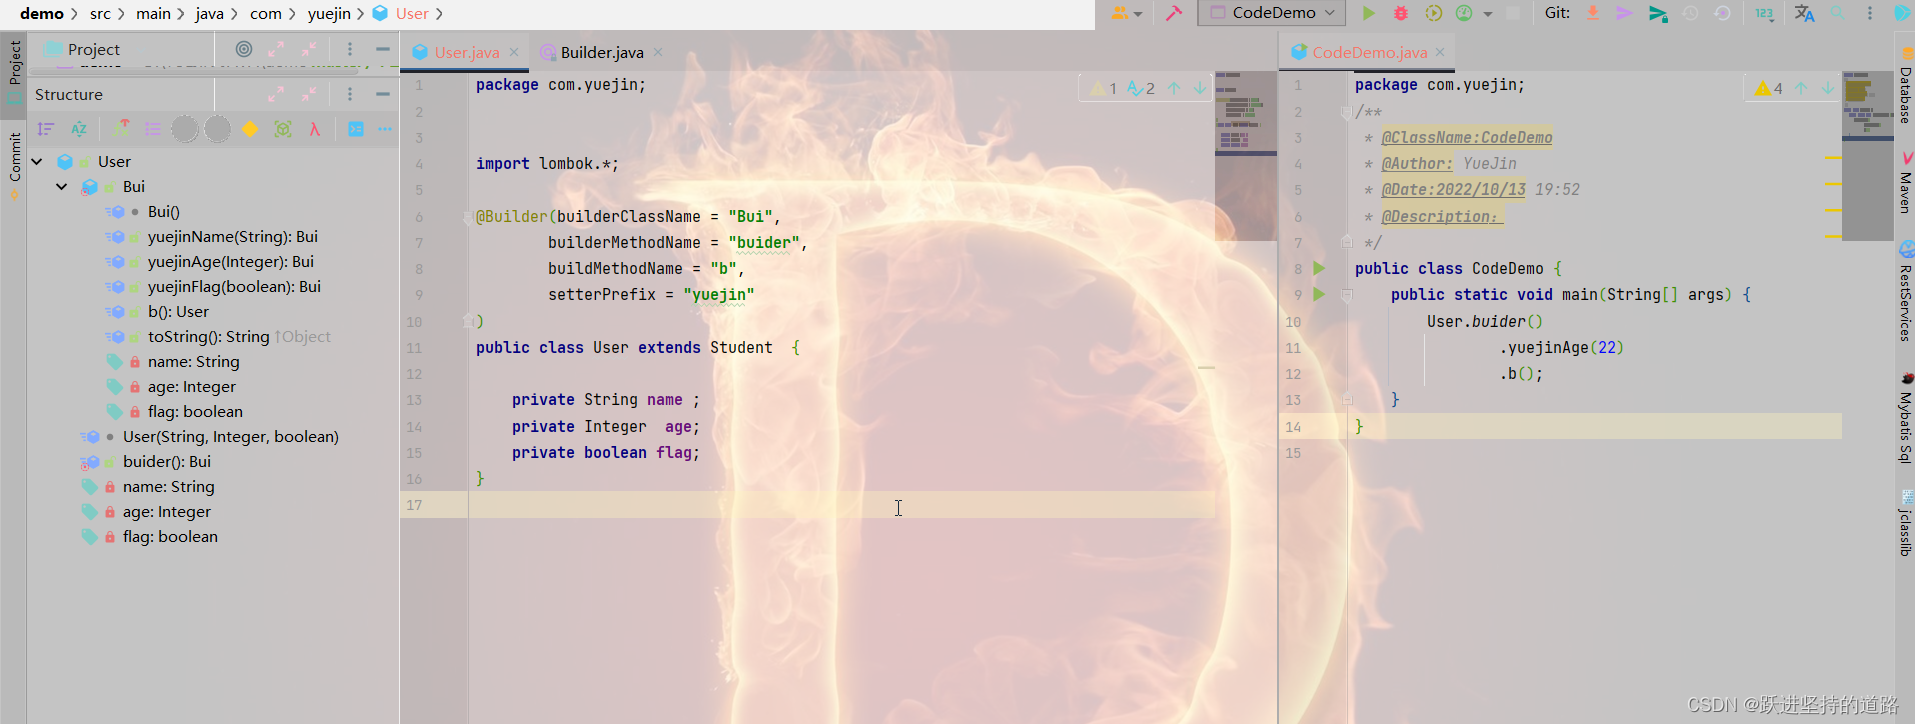Start debugging with the red bug icon
Screen dimensions: 1915x724
pyautogui.click(x=1400, y=13)
